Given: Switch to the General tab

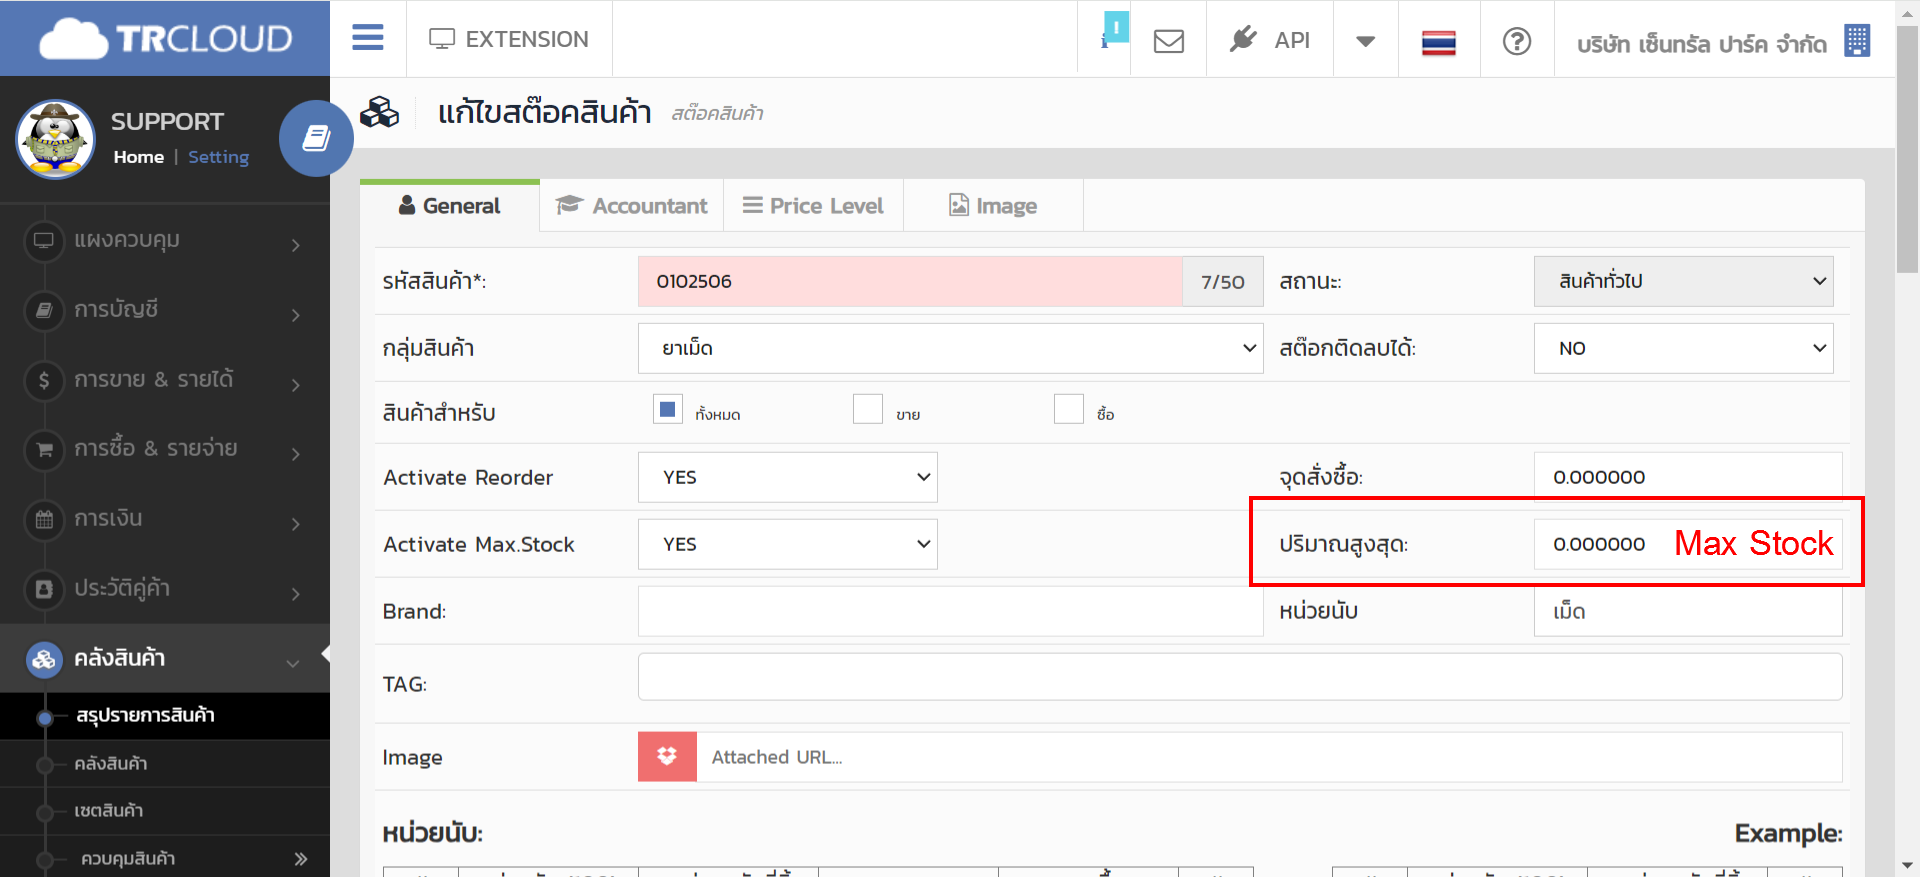Looking at the screenshot, I should pyautogui.click(x=449, y=206).
